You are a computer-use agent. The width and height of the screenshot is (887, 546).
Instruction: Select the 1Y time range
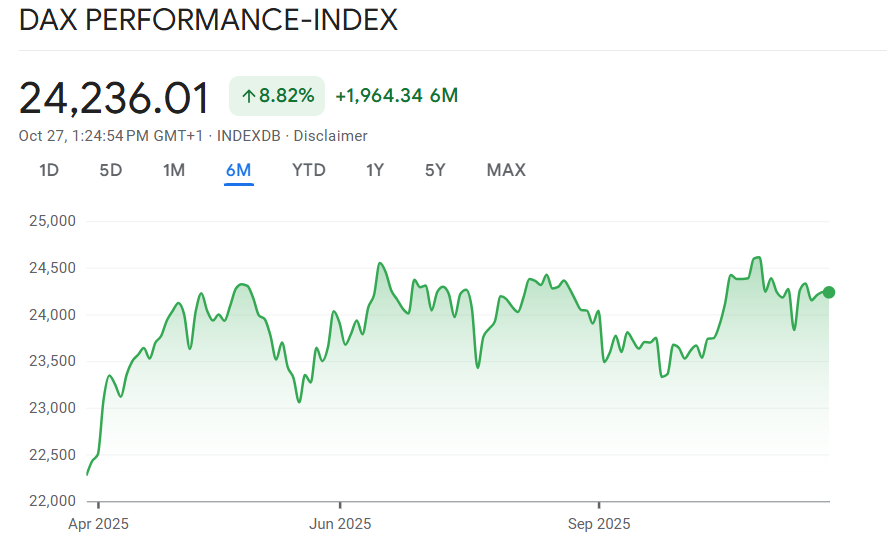tap(375, 170)
